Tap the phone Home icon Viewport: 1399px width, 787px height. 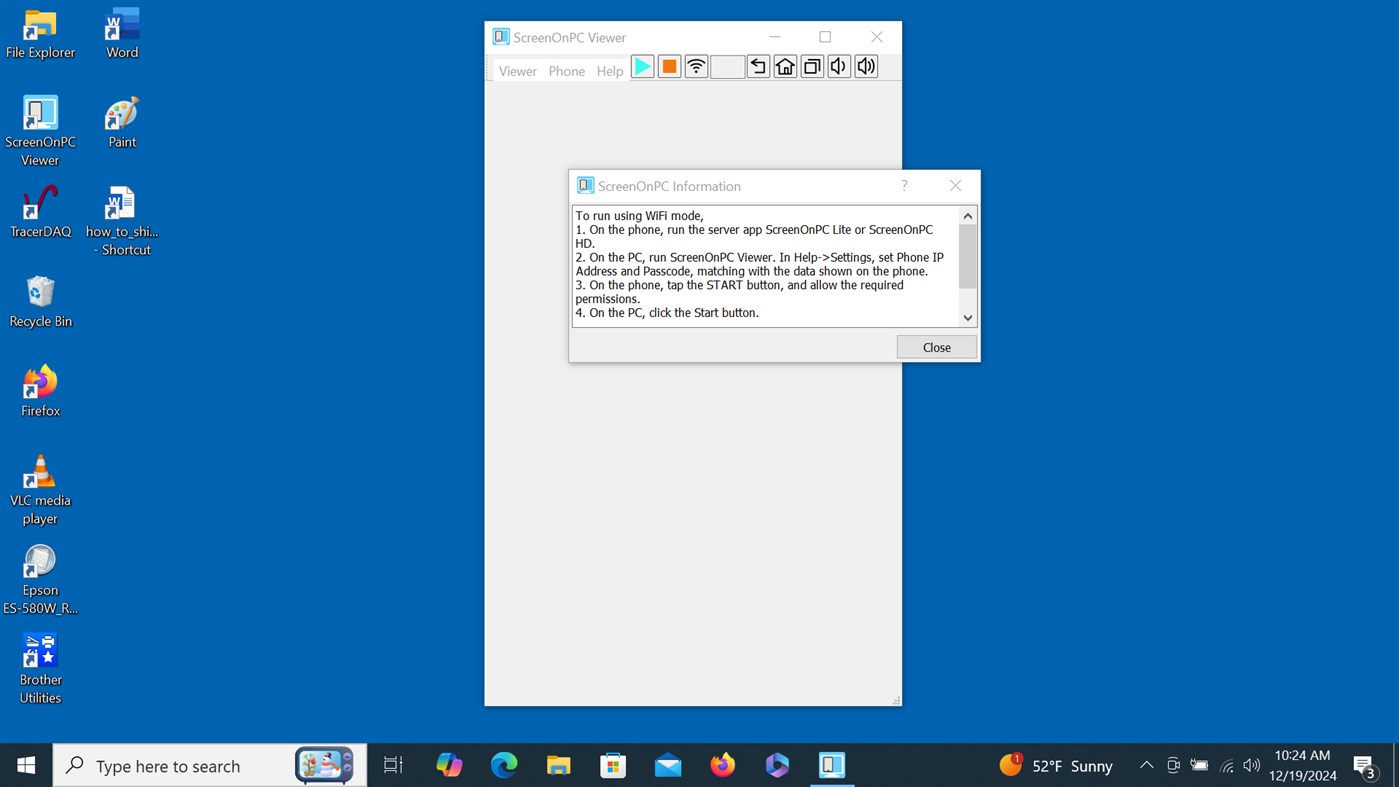[785, 66]
